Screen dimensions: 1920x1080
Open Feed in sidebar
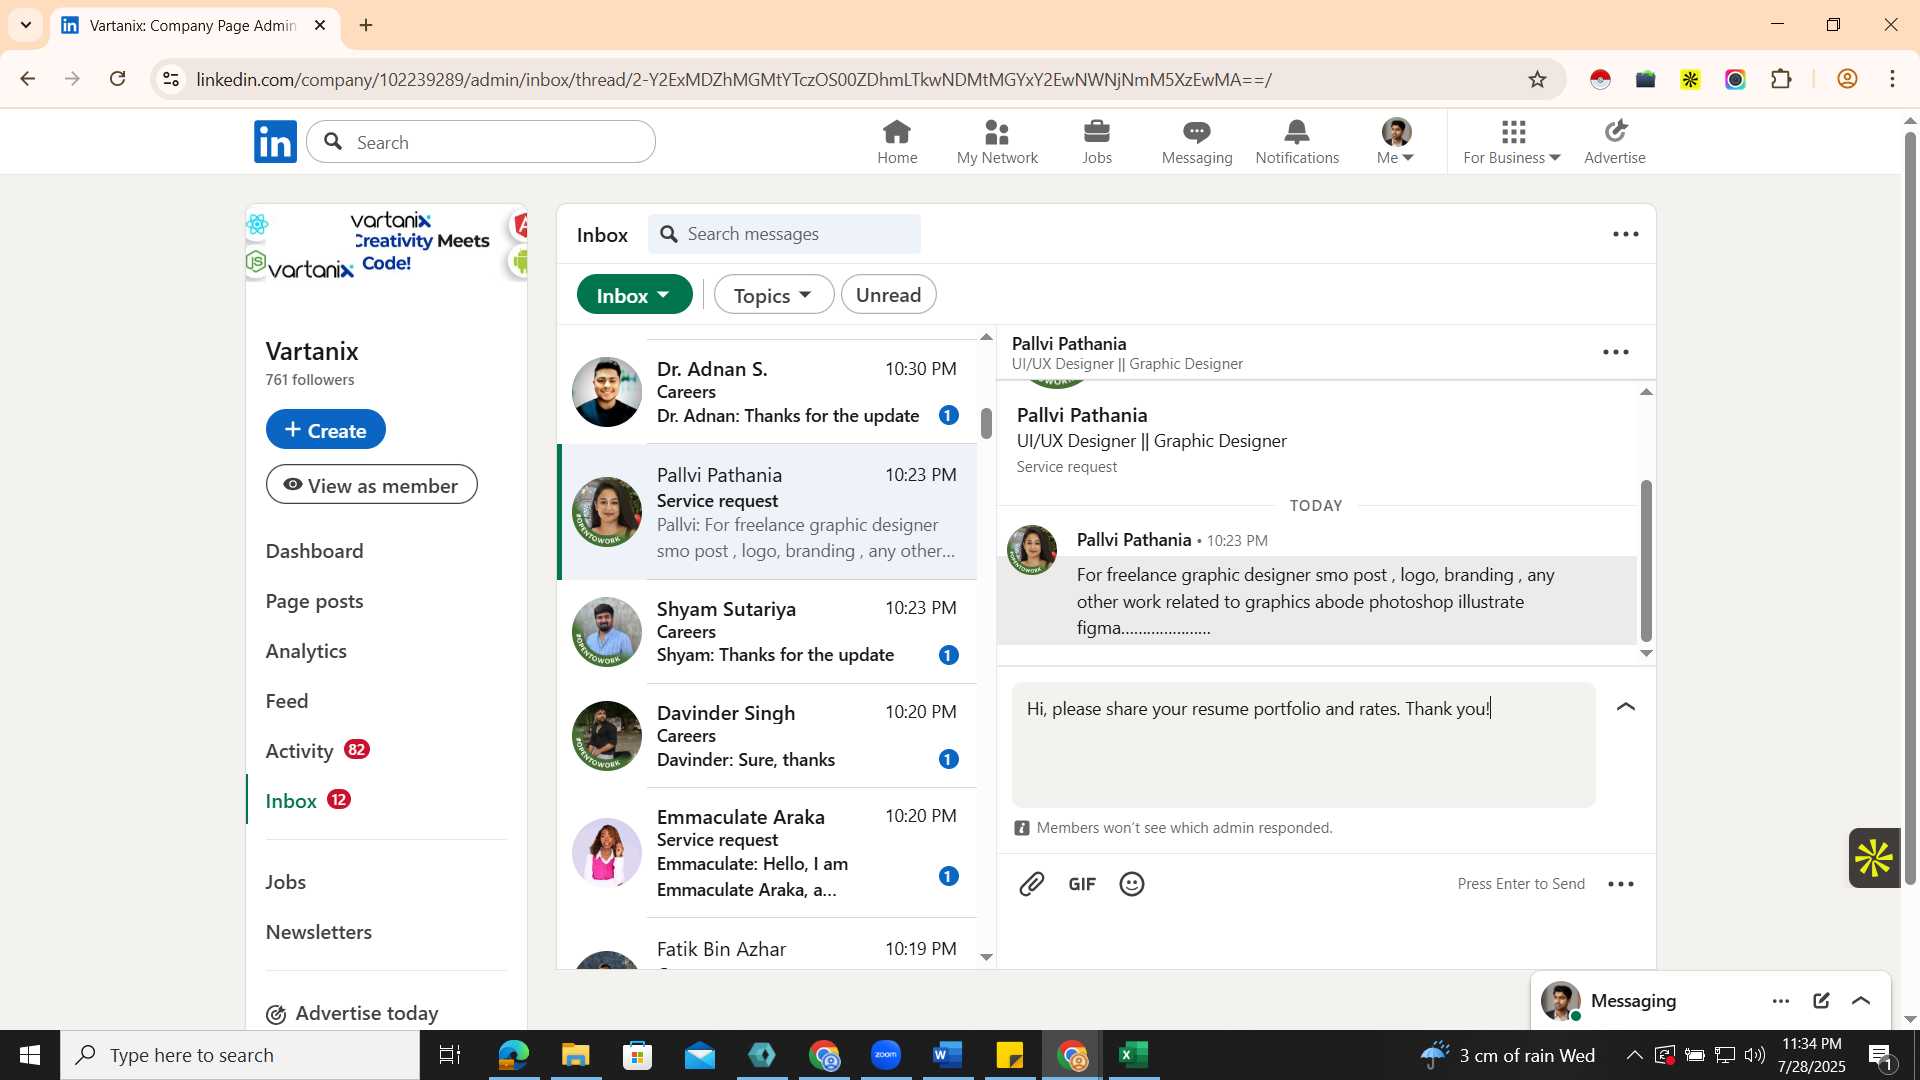point(287,701)
